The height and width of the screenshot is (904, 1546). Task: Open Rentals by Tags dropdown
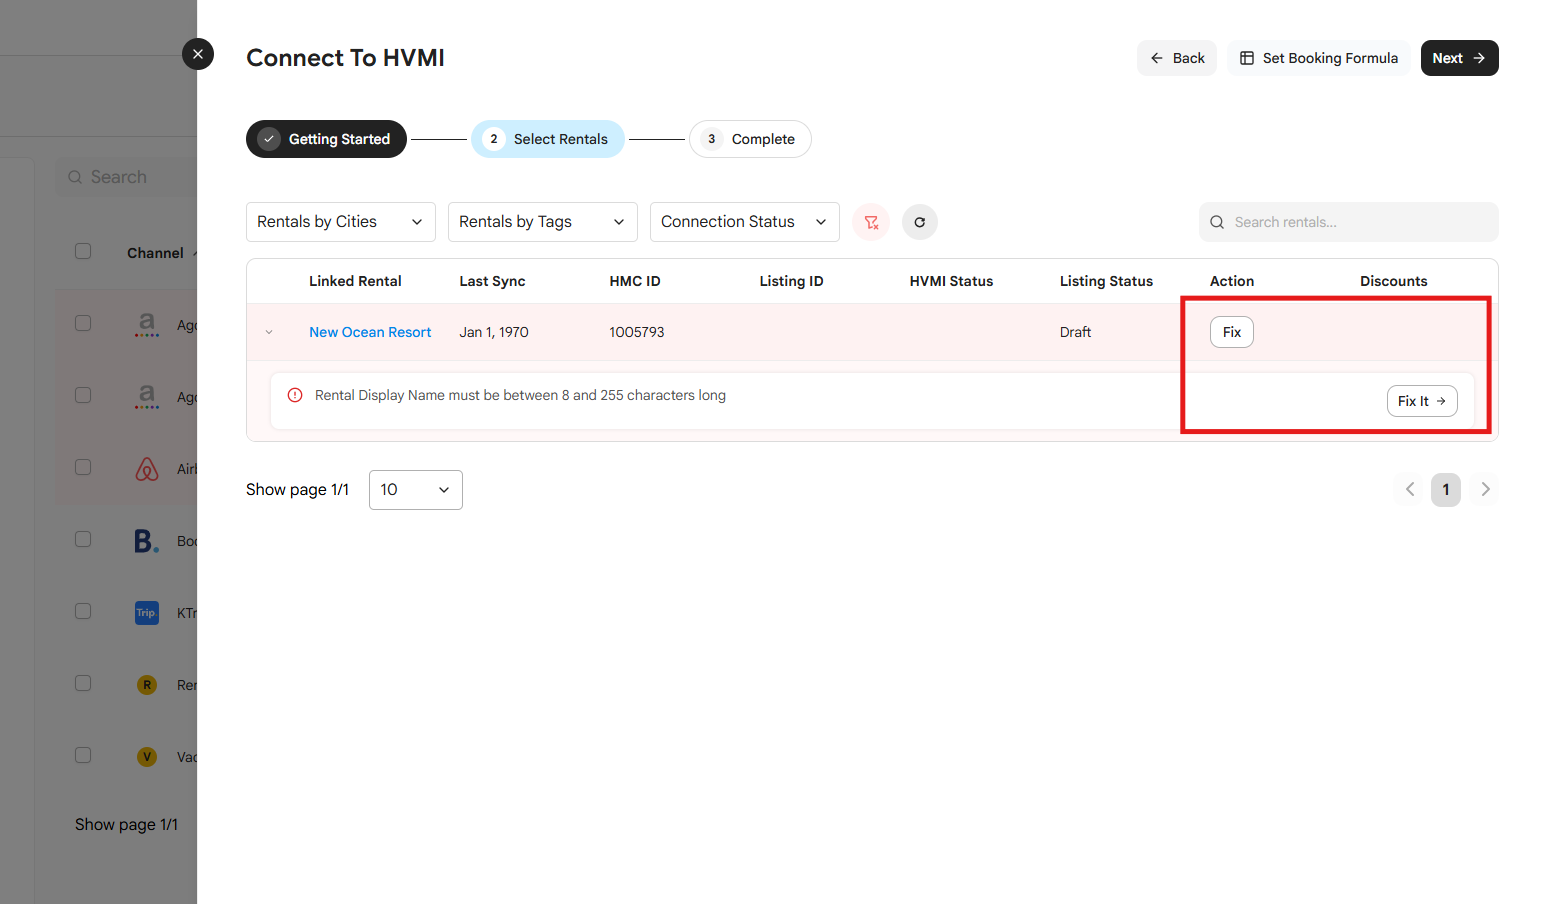point(543,222)
